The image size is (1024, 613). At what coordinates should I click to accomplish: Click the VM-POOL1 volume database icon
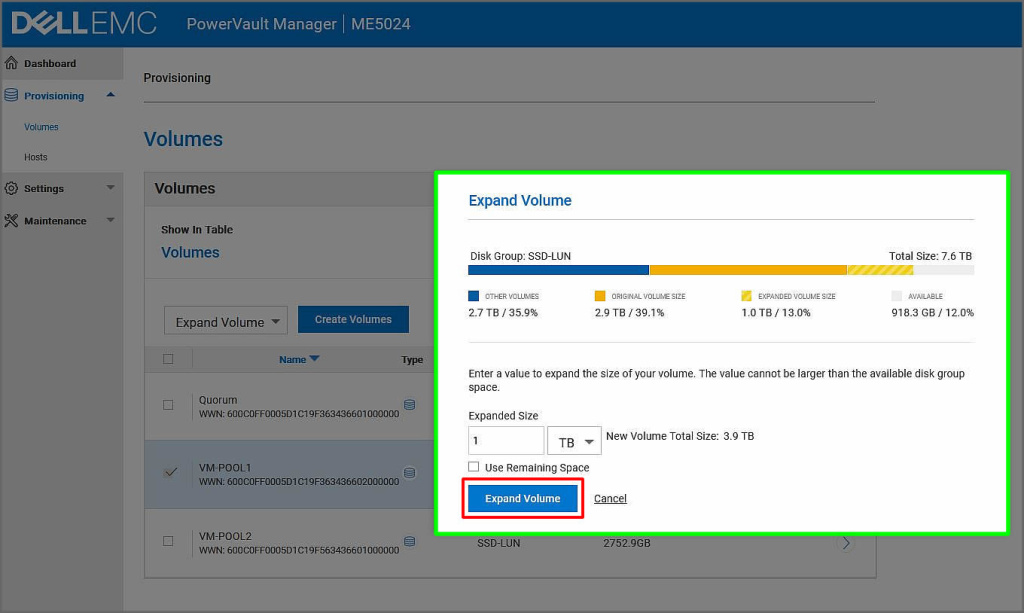pos(409,473)
